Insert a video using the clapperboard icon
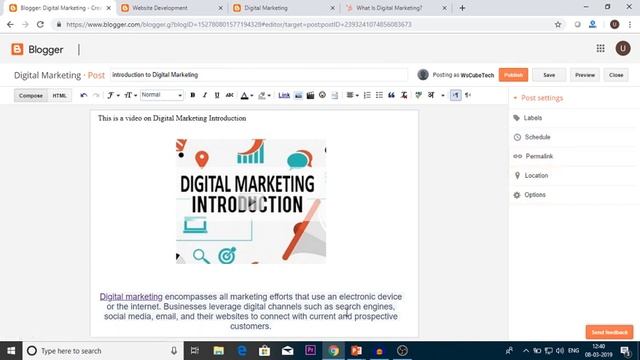This screenshot has height=360, width=640. point(310,95)
